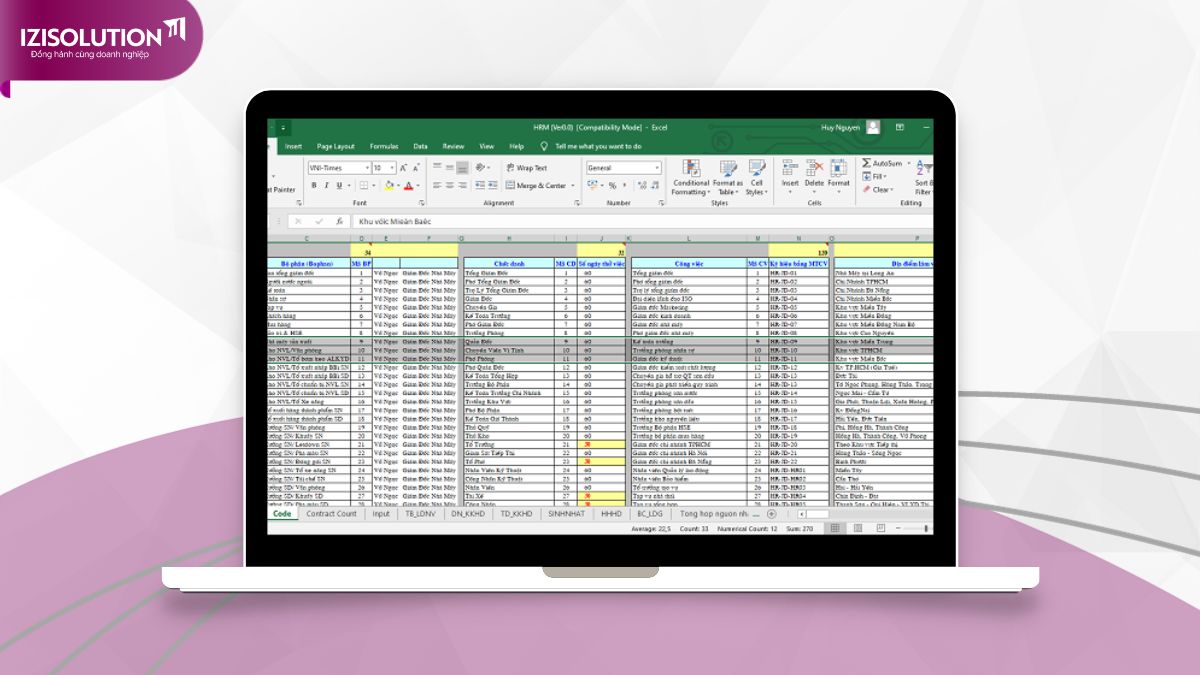The height and width of the screenshot is (675, 1200).
Task: Expand the Merge & Center dropdown arrow
Action: coord(573,186)
